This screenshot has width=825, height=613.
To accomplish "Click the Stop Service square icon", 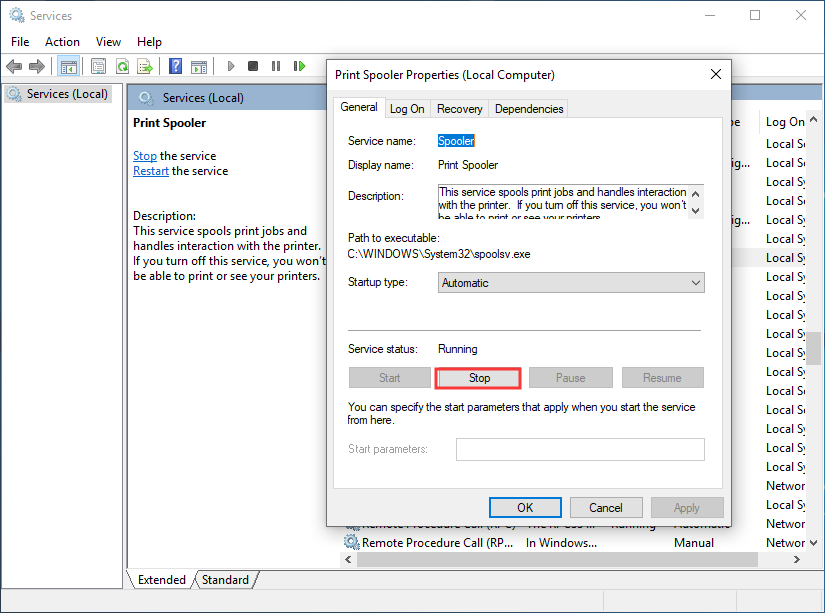I will click(x=253, y=66).
